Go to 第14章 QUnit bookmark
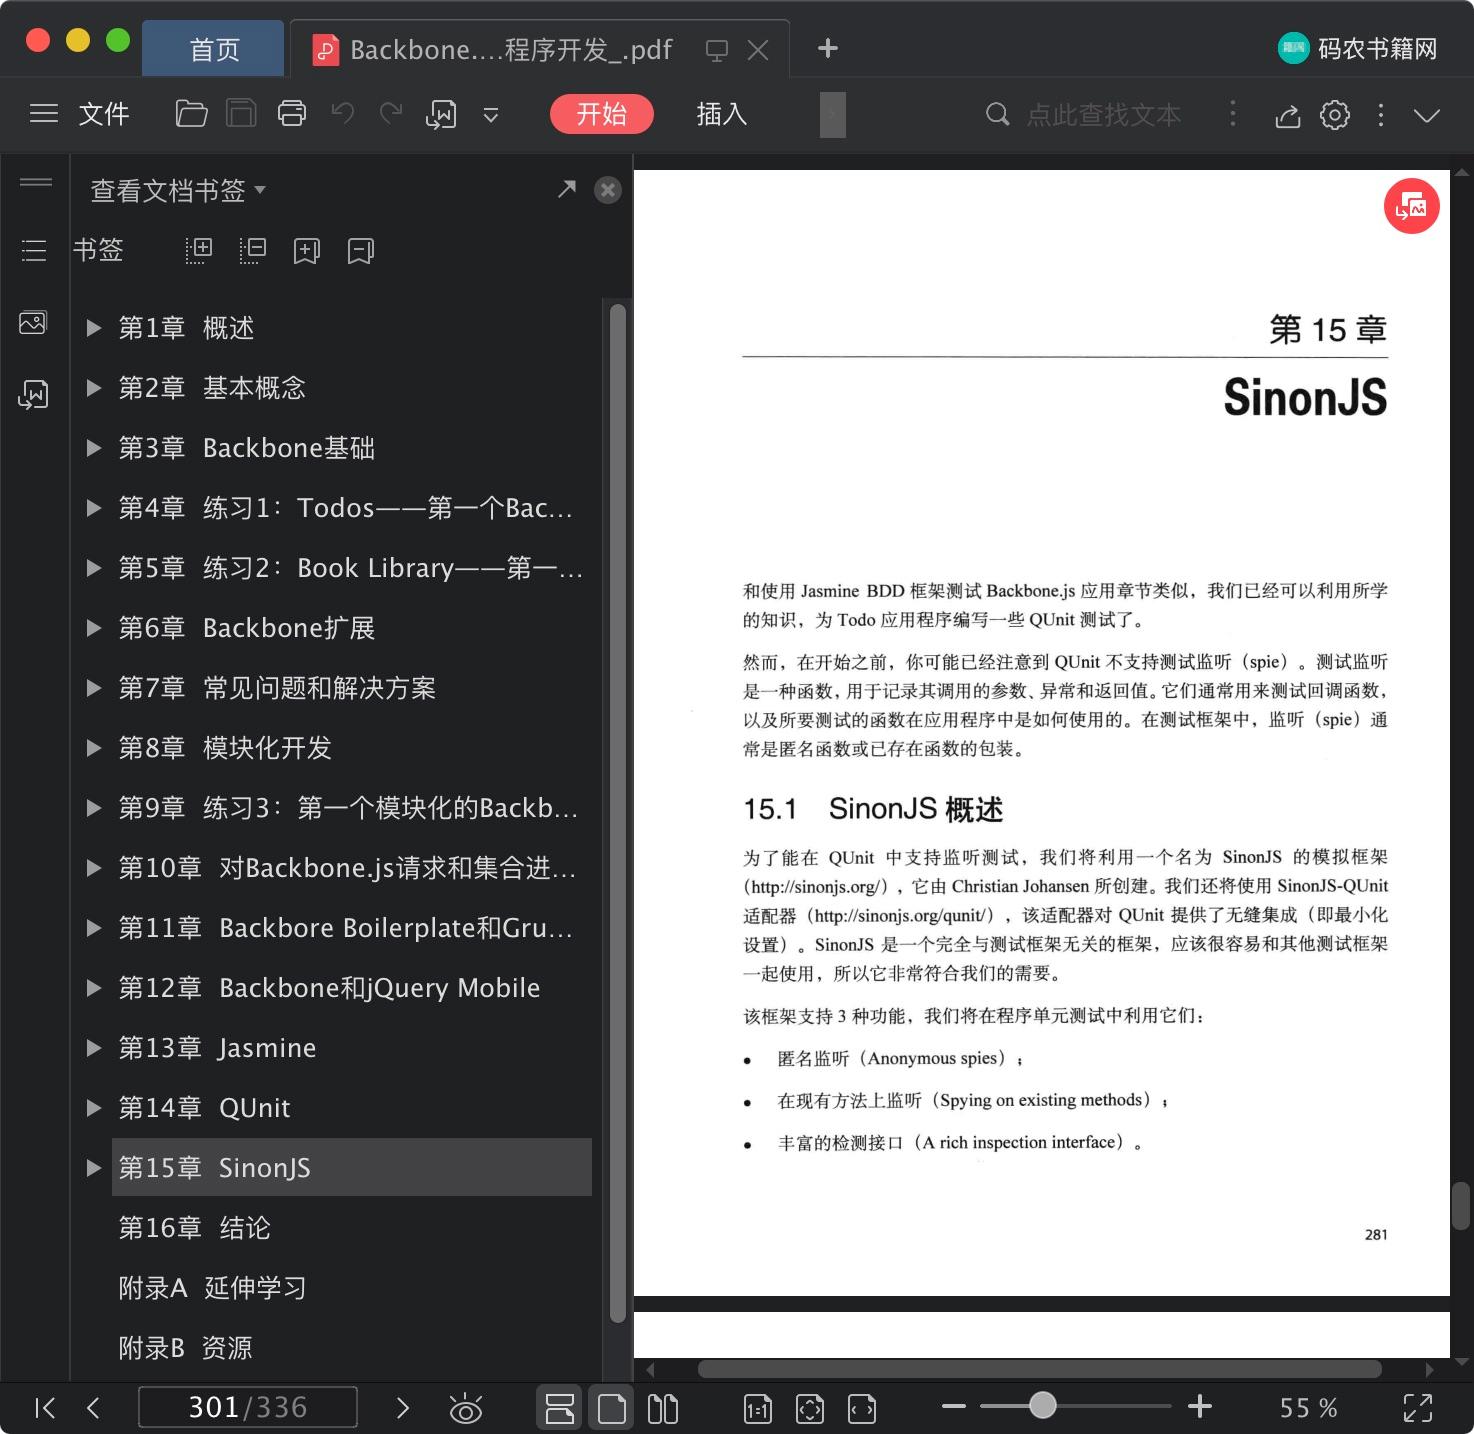 click(204, 1108)
